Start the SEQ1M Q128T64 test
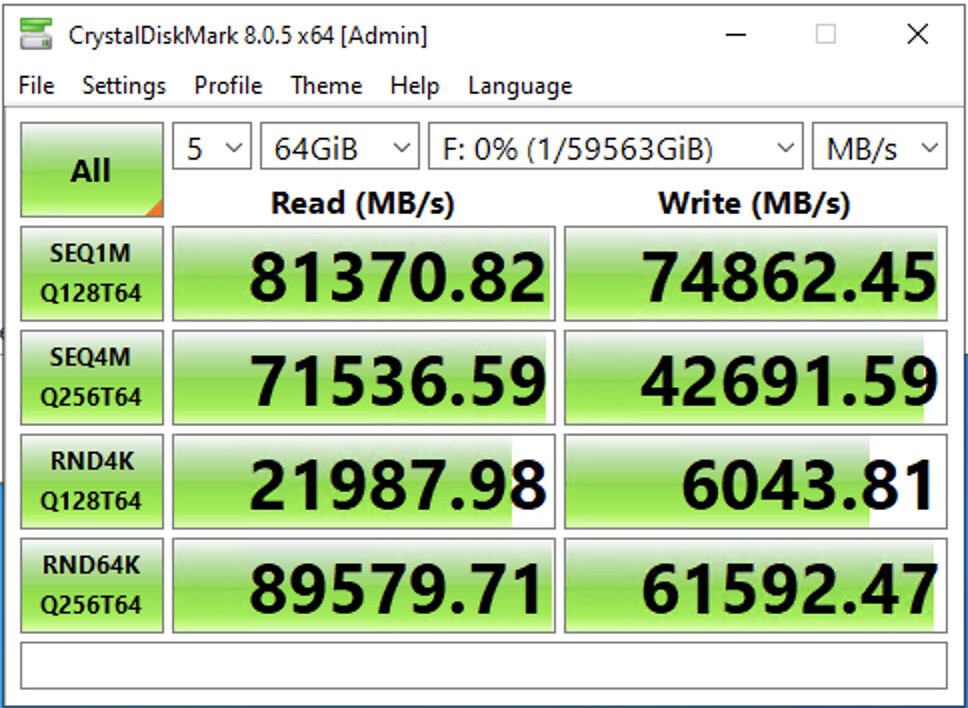This screenshot has height=708, width=968. coord(91,274)
